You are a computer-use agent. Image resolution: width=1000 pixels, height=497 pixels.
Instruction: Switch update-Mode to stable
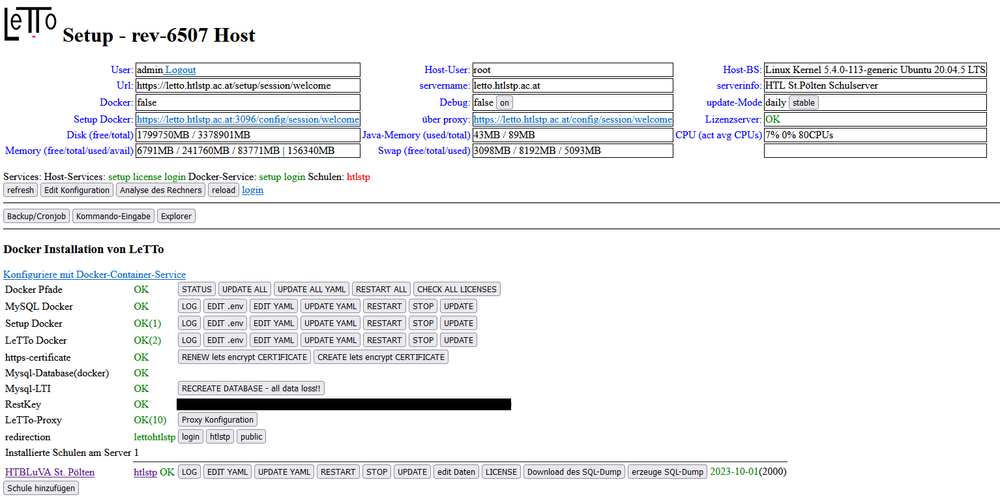point(804,103)
